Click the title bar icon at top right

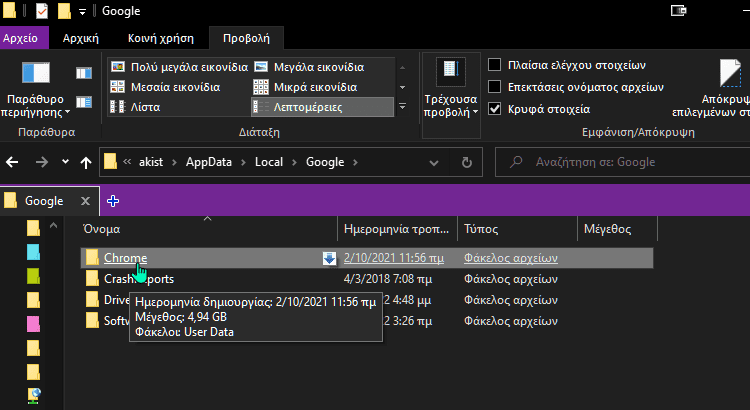point(679,11)
